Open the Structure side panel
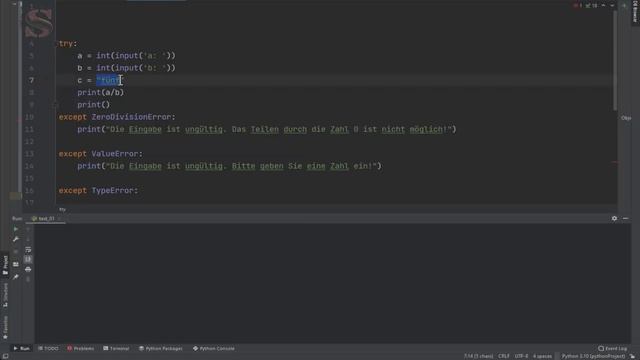The image size is (640, 360). [x=5, y=295]
